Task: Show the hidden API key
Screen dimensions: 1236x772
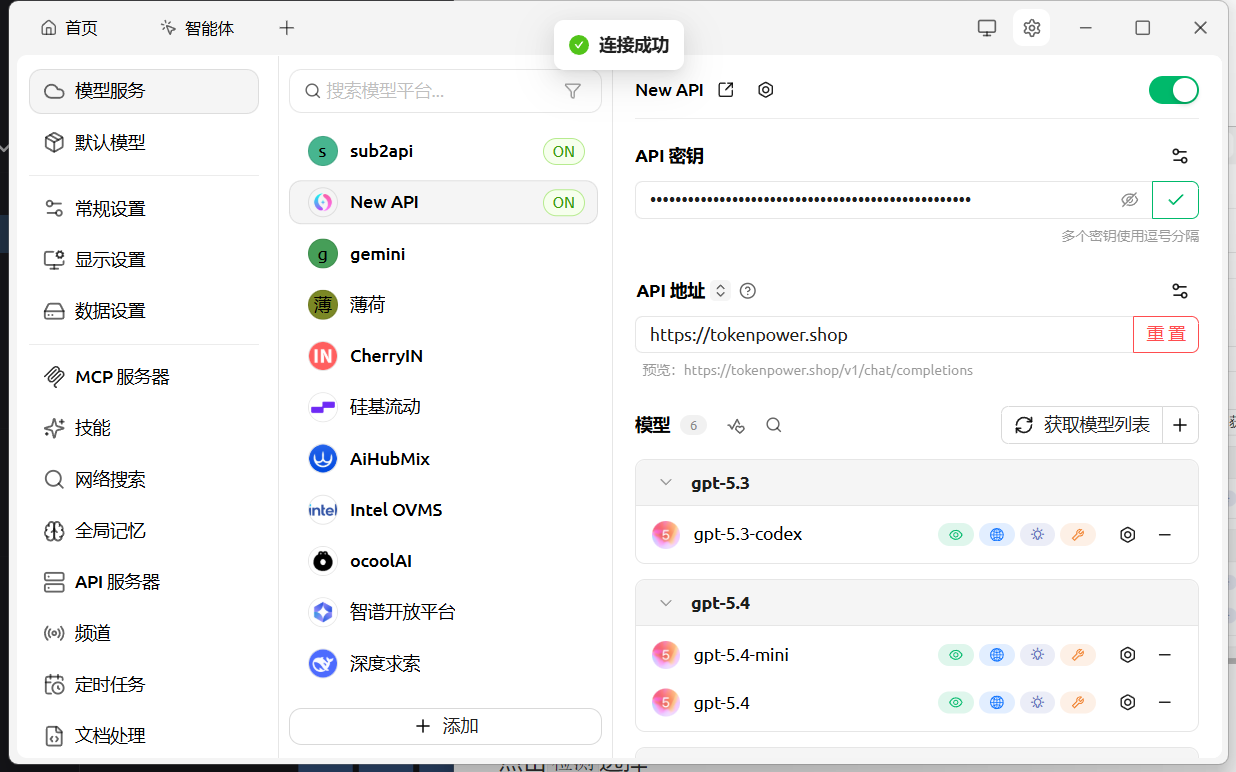Action: 1130,200
